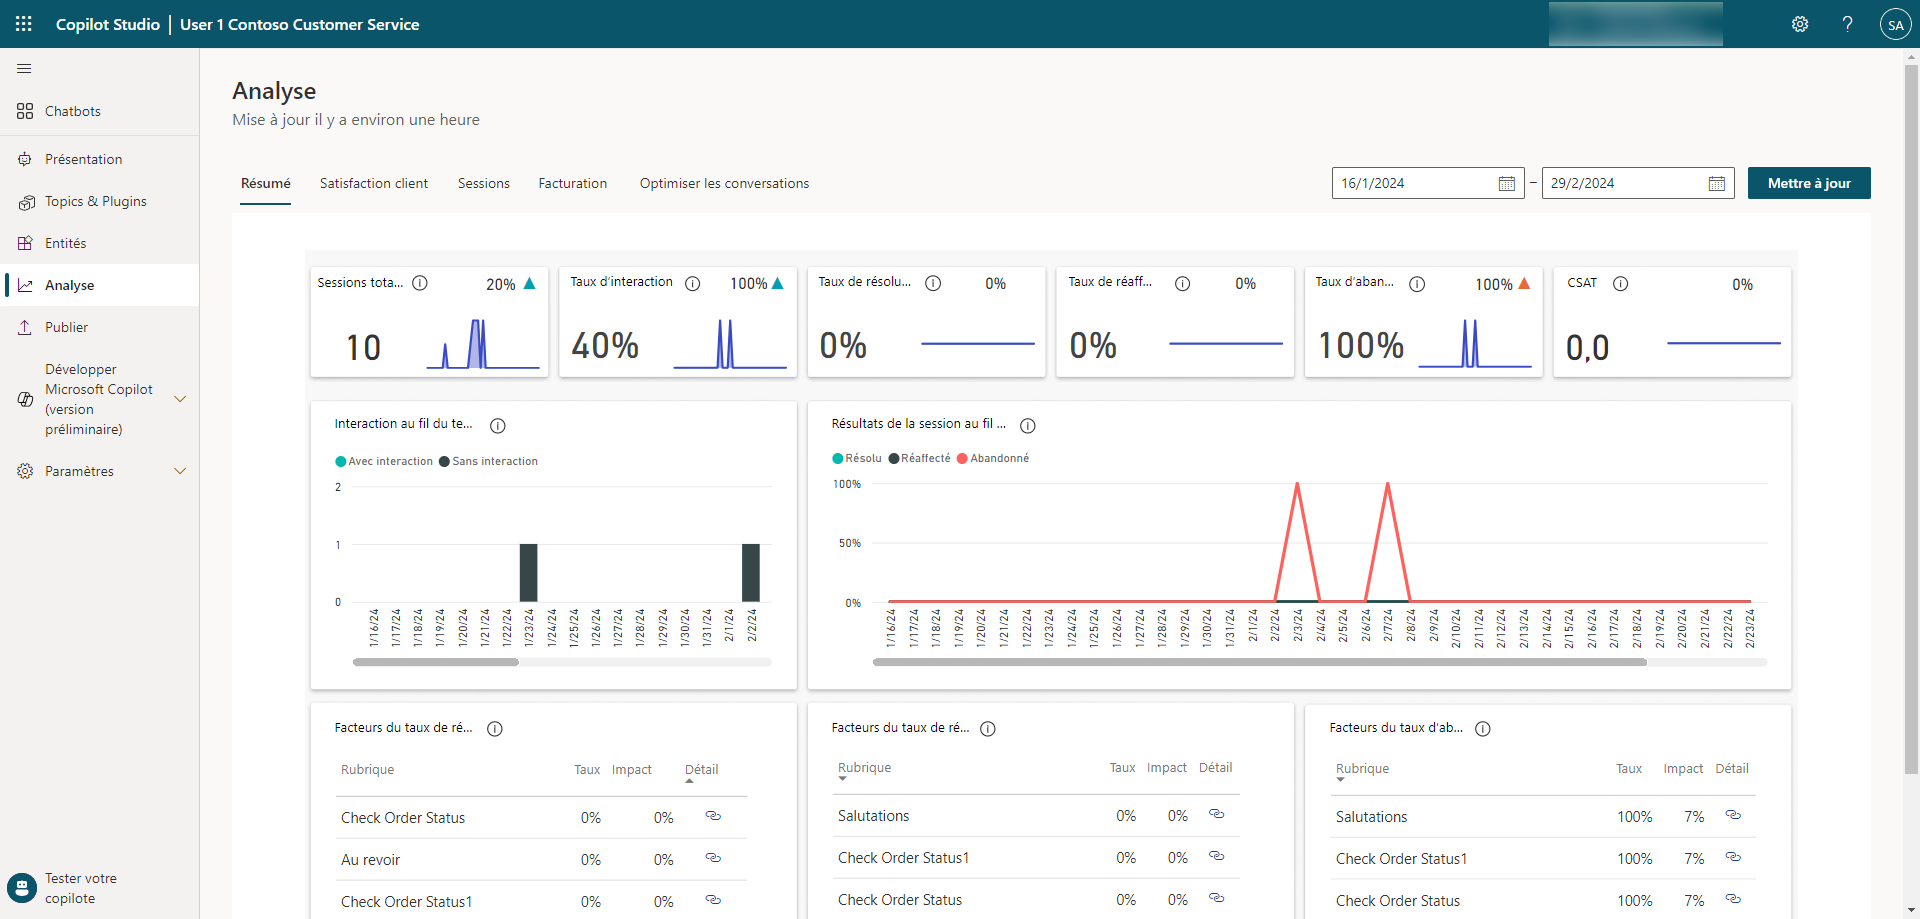This screenshot has width=1920, height=919.
Task: Sort middle table by Rubrique column
Action: pyautogui.click(x=864, y=768)
